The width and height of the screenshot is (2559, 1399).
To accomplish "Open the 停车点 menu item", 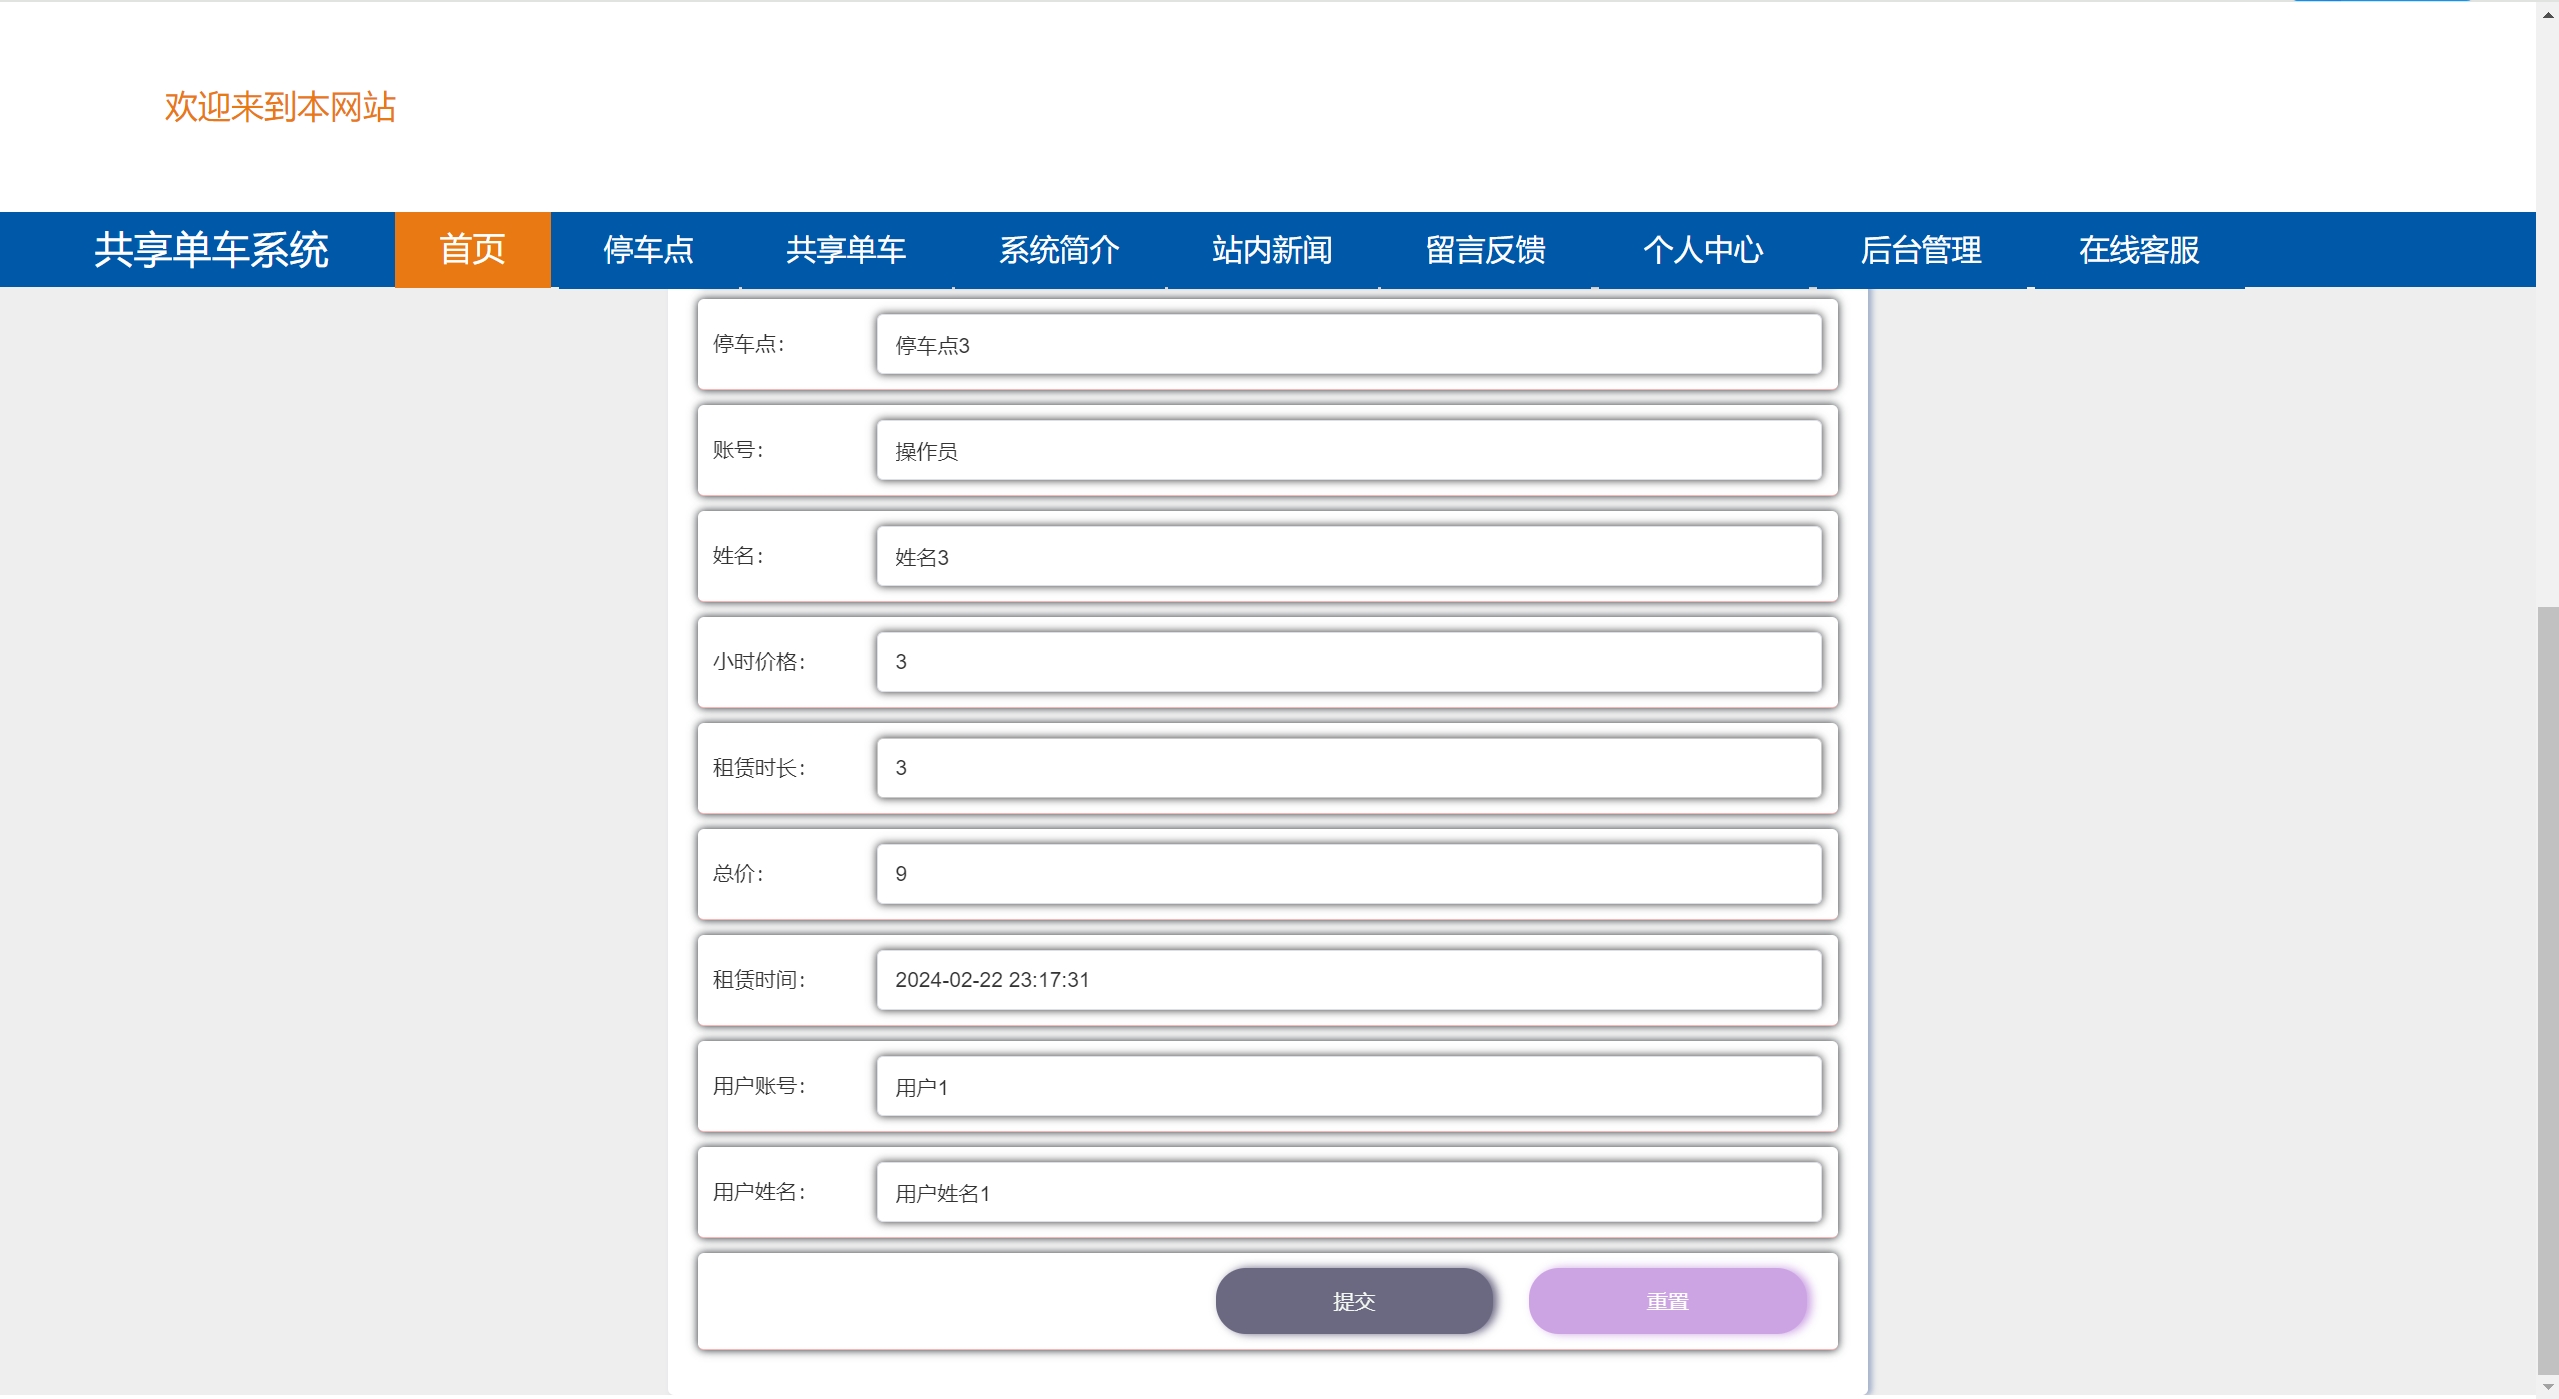I will pyautogui.click(x=648, y=249).
